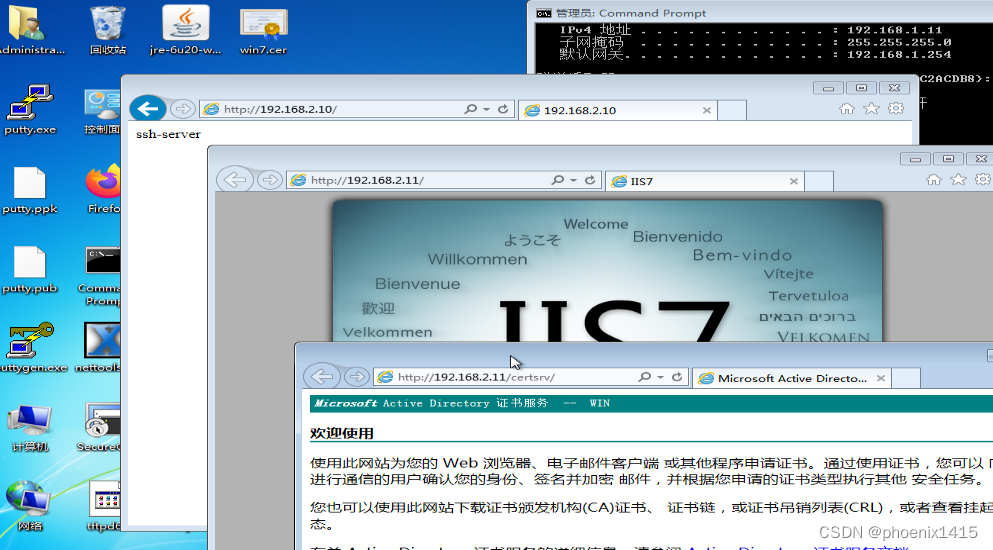Open the Firefox desktop shortcut
993x550 pixels.
click(103, 188)
